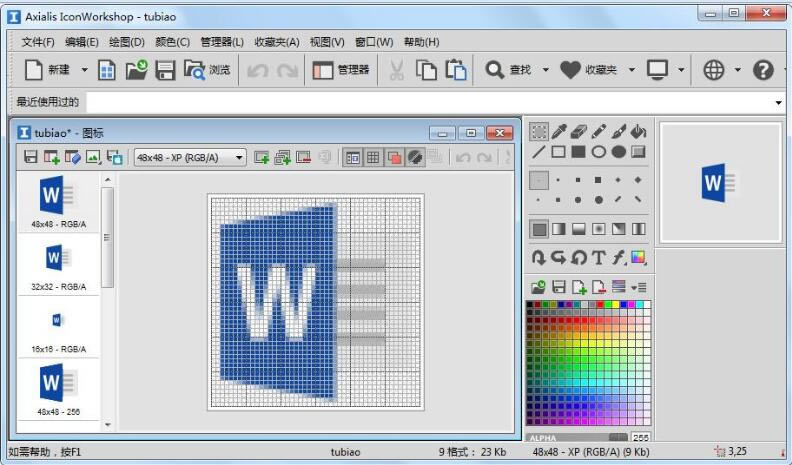Save icon using inner window floppy button
Viewport: 792px width, 465px height.
(x=31, y=157)
